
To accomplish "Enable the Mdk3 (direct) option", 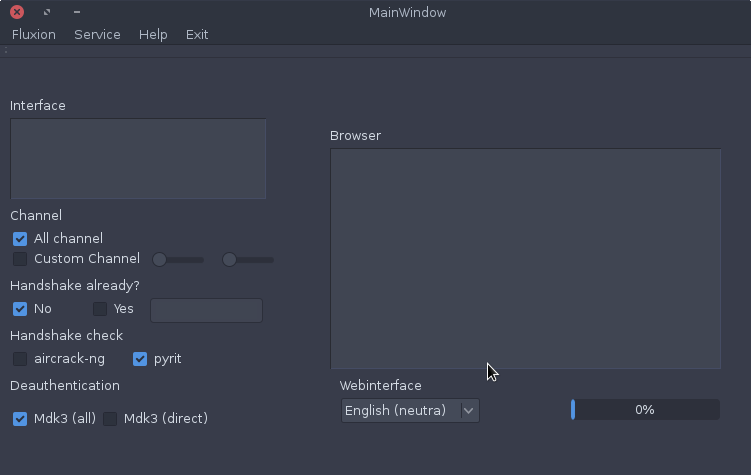I will [110, 418].
